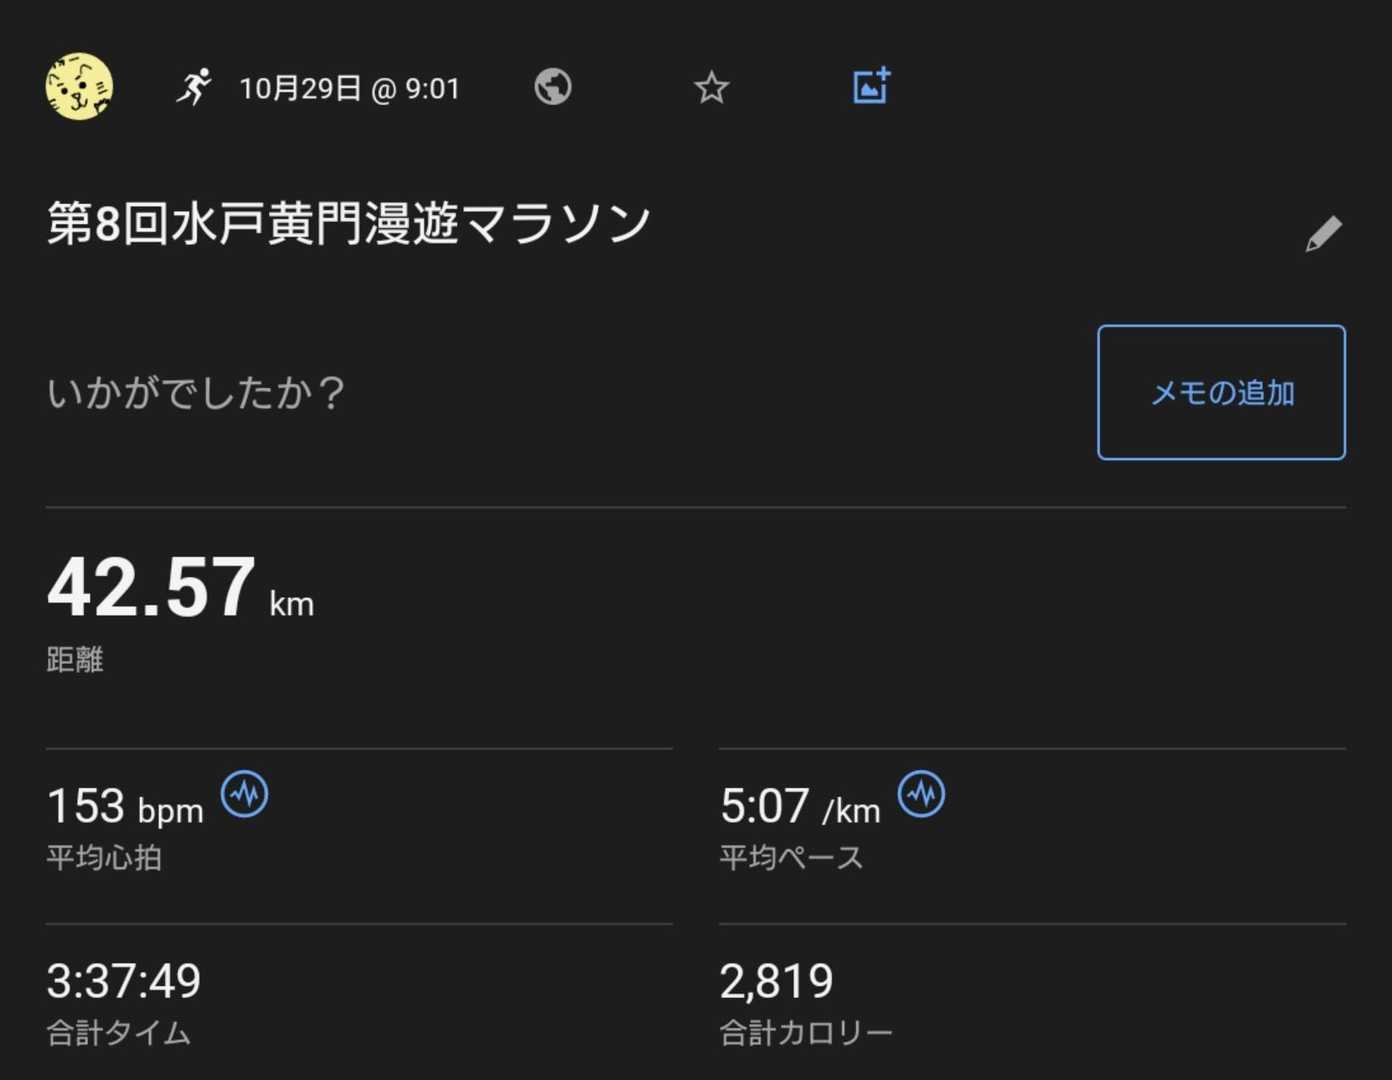Select the activity title 第8回水戸黄門漫遊マラソン
Screen dimensions: 1392x1080
pyautogui.click(x=349, y=223)
